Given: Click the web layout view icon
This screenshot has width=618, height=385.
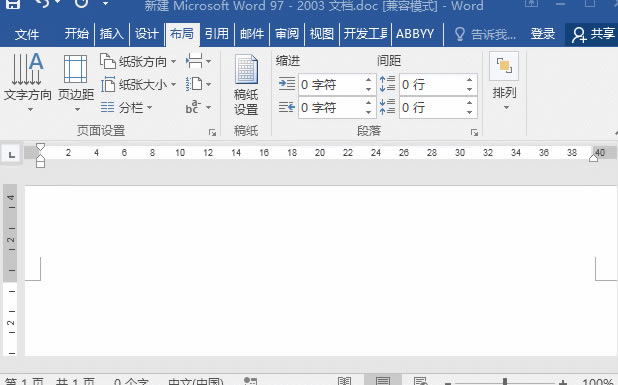Looking at the screenshot, I should coord(421,381).
